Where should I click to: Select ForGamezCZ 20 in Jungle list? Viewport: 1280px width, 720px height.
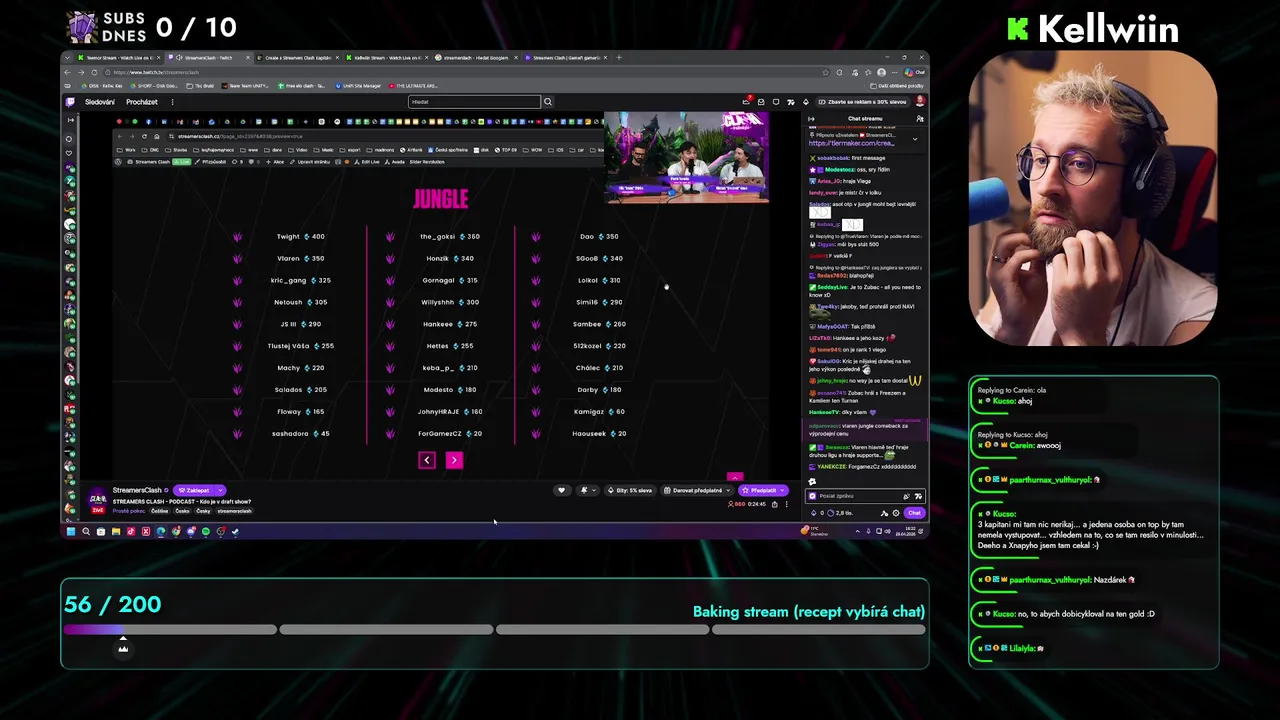pyautogui.click(x=450, y=434)
